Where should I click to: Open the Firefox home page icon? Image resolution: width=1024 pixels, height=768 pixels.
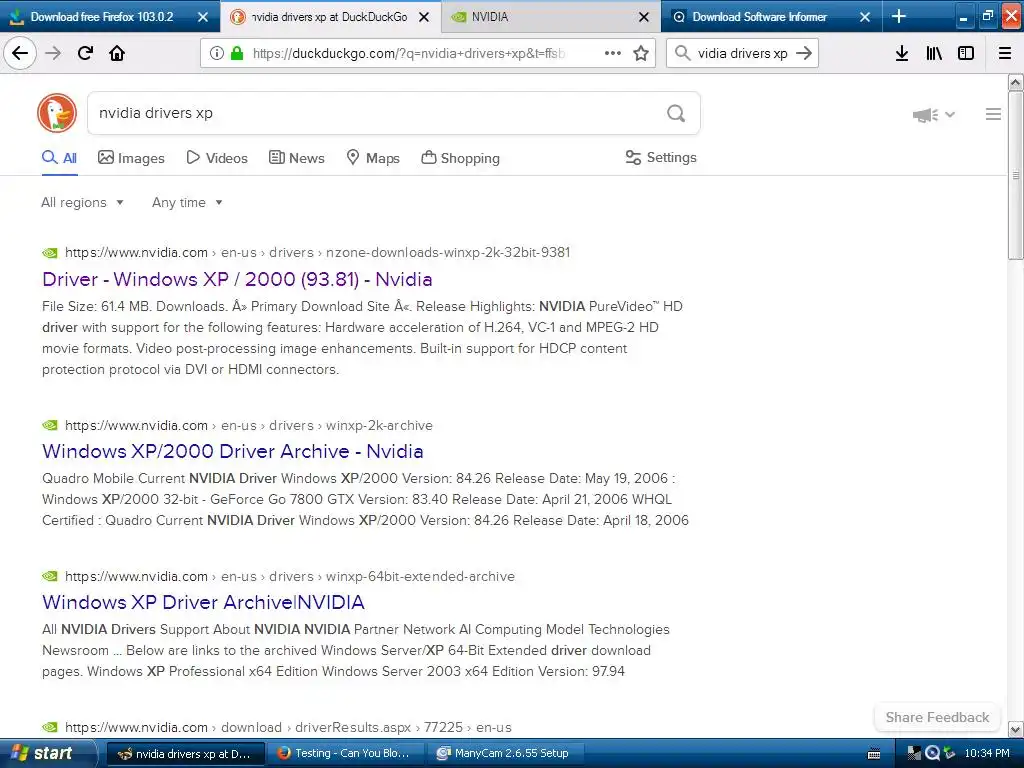[117, 53]
